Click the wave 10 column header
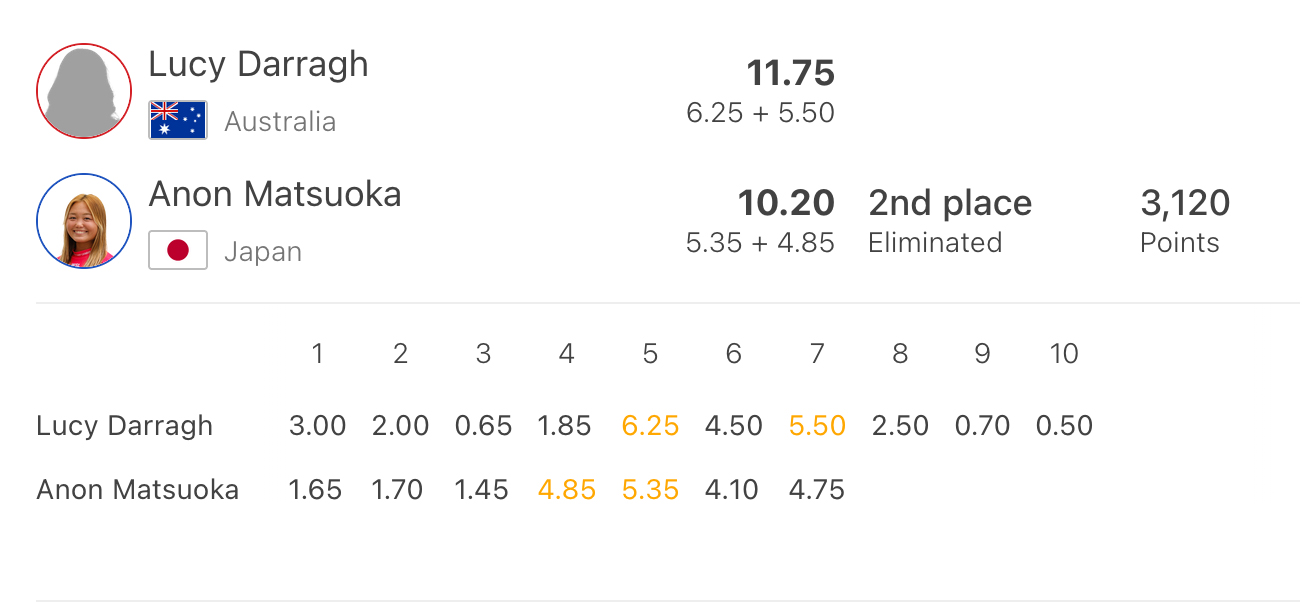 [1064, 353]
